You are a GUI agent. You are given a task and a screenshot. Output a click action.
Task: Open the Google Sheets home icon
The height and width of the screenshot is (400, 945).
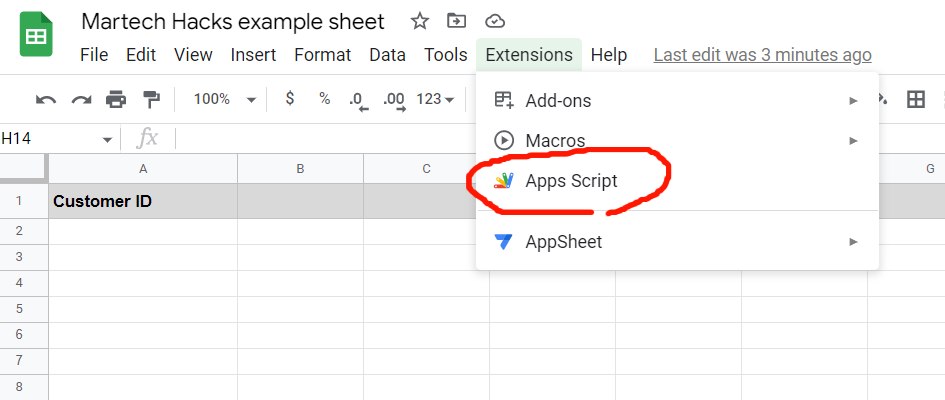point(36,34)
